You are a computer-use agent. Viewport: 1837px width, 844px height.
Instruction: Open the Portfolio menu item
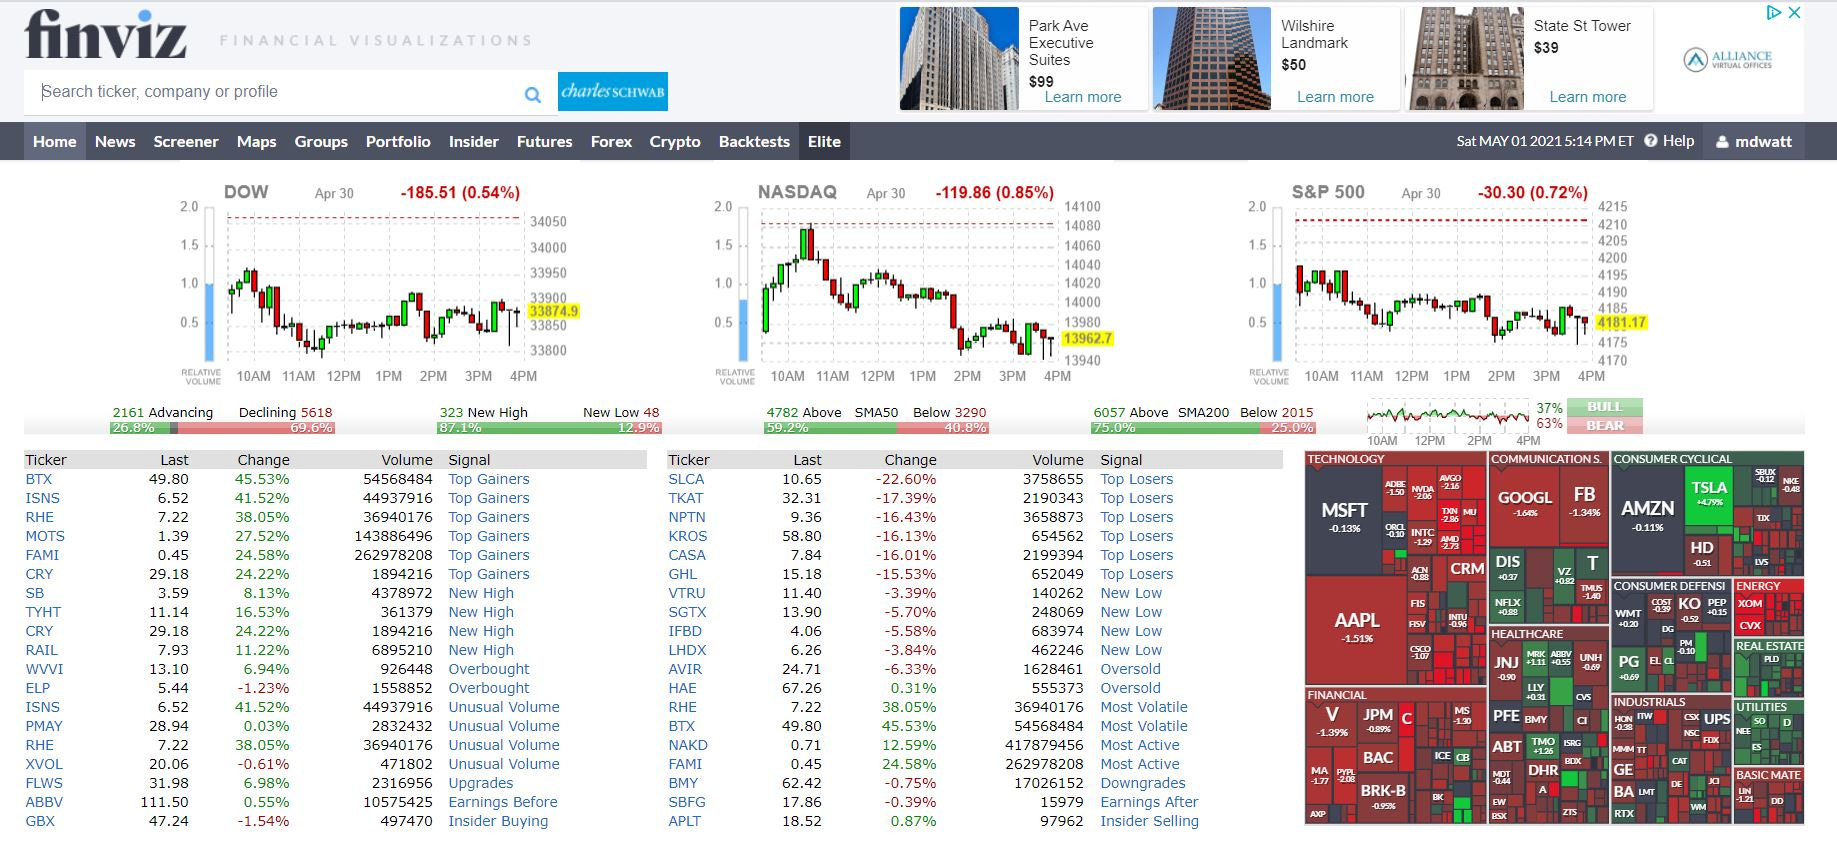(398, 141)
